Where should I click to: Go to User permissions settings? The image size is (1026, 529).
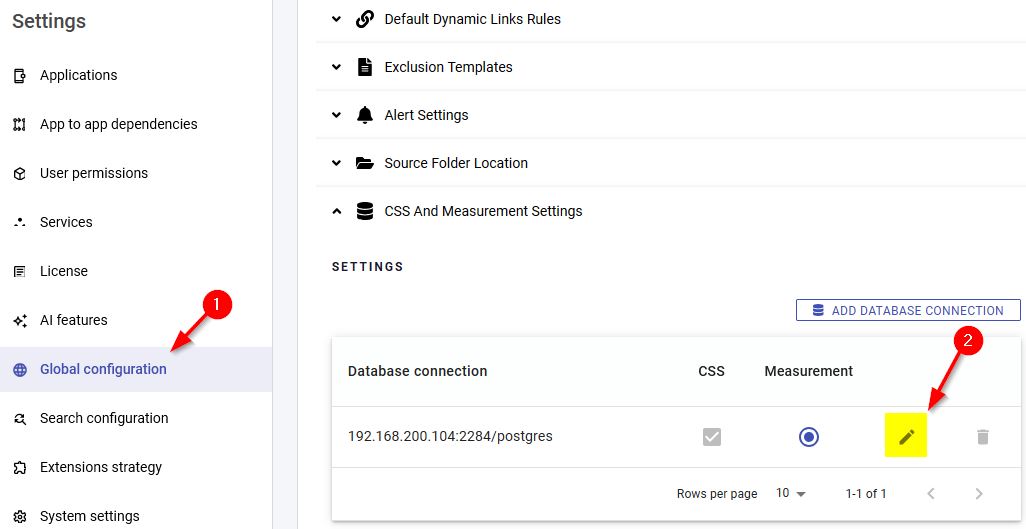click(x=93, y=173)
